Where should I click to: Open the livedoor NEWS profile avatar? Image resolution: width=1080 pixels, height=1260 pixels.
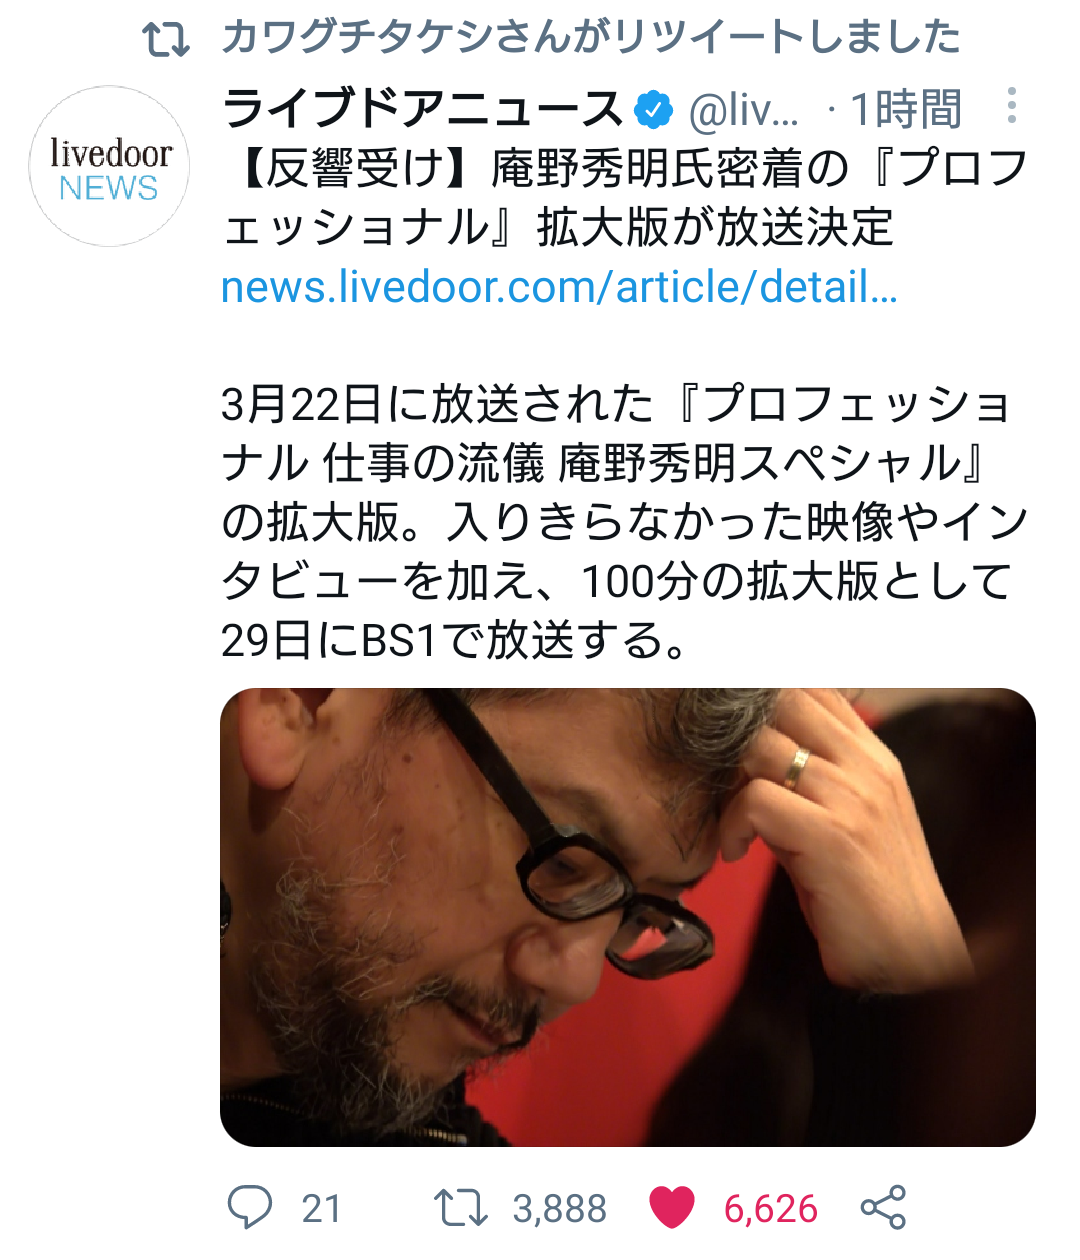point(109,166)
